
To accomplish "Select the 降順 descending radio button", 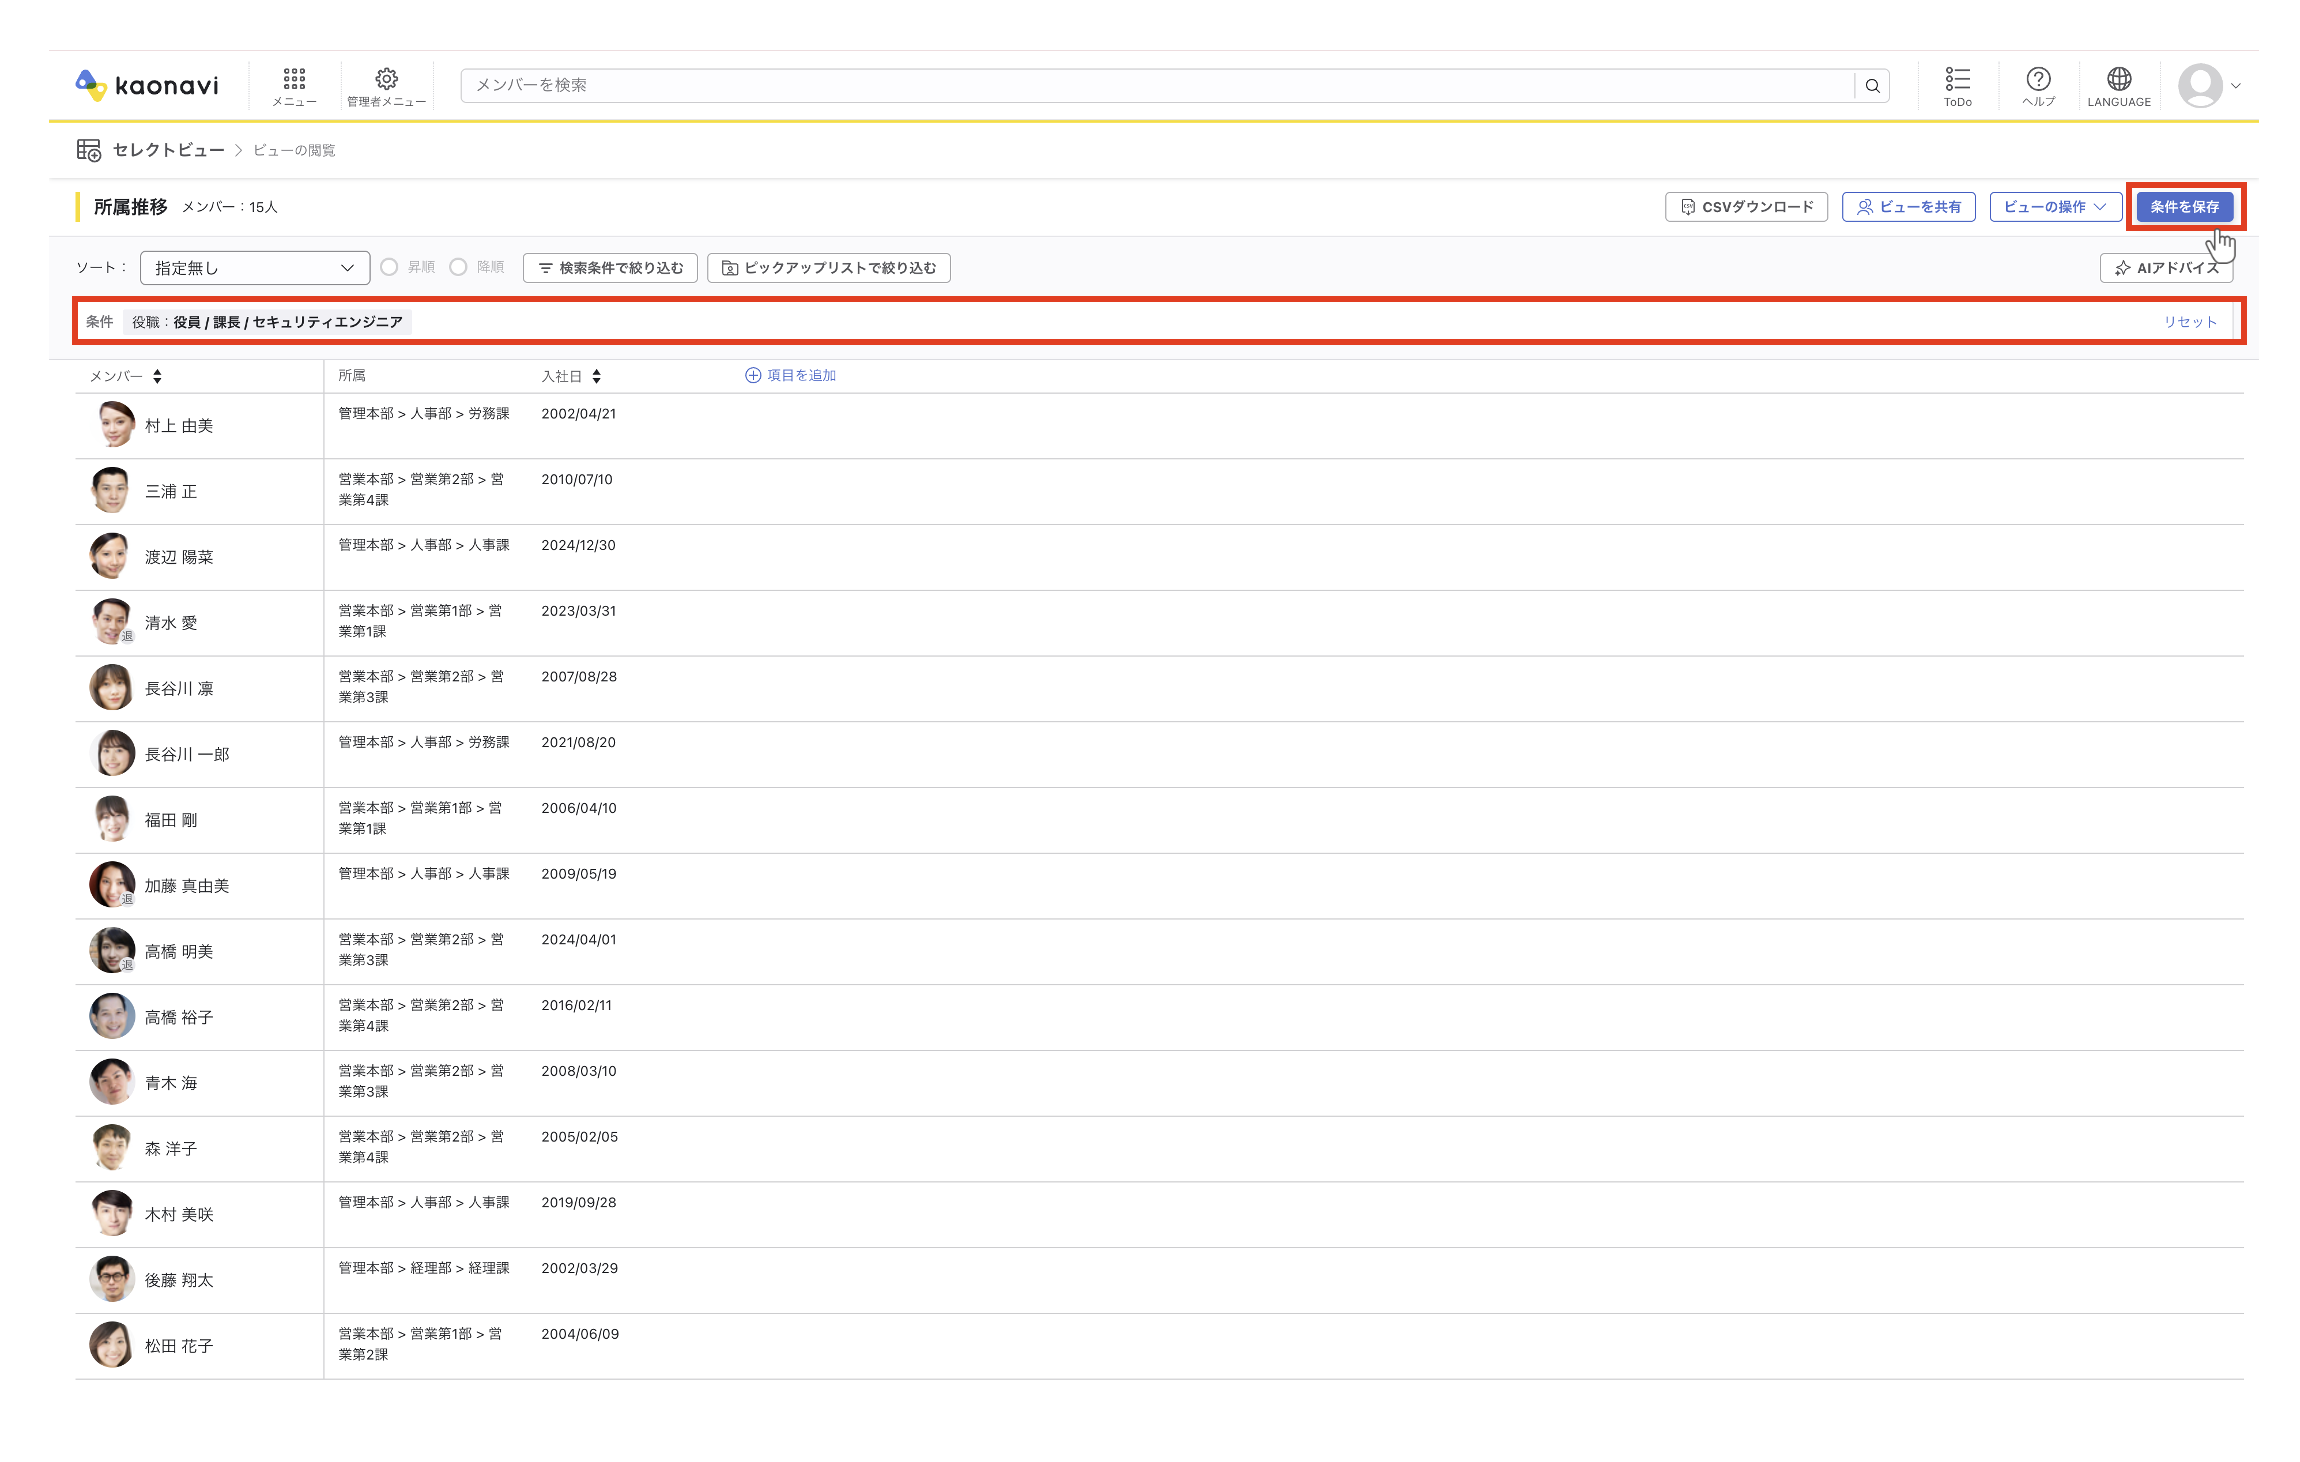I will pyautogui.click(x=458, y=267).
